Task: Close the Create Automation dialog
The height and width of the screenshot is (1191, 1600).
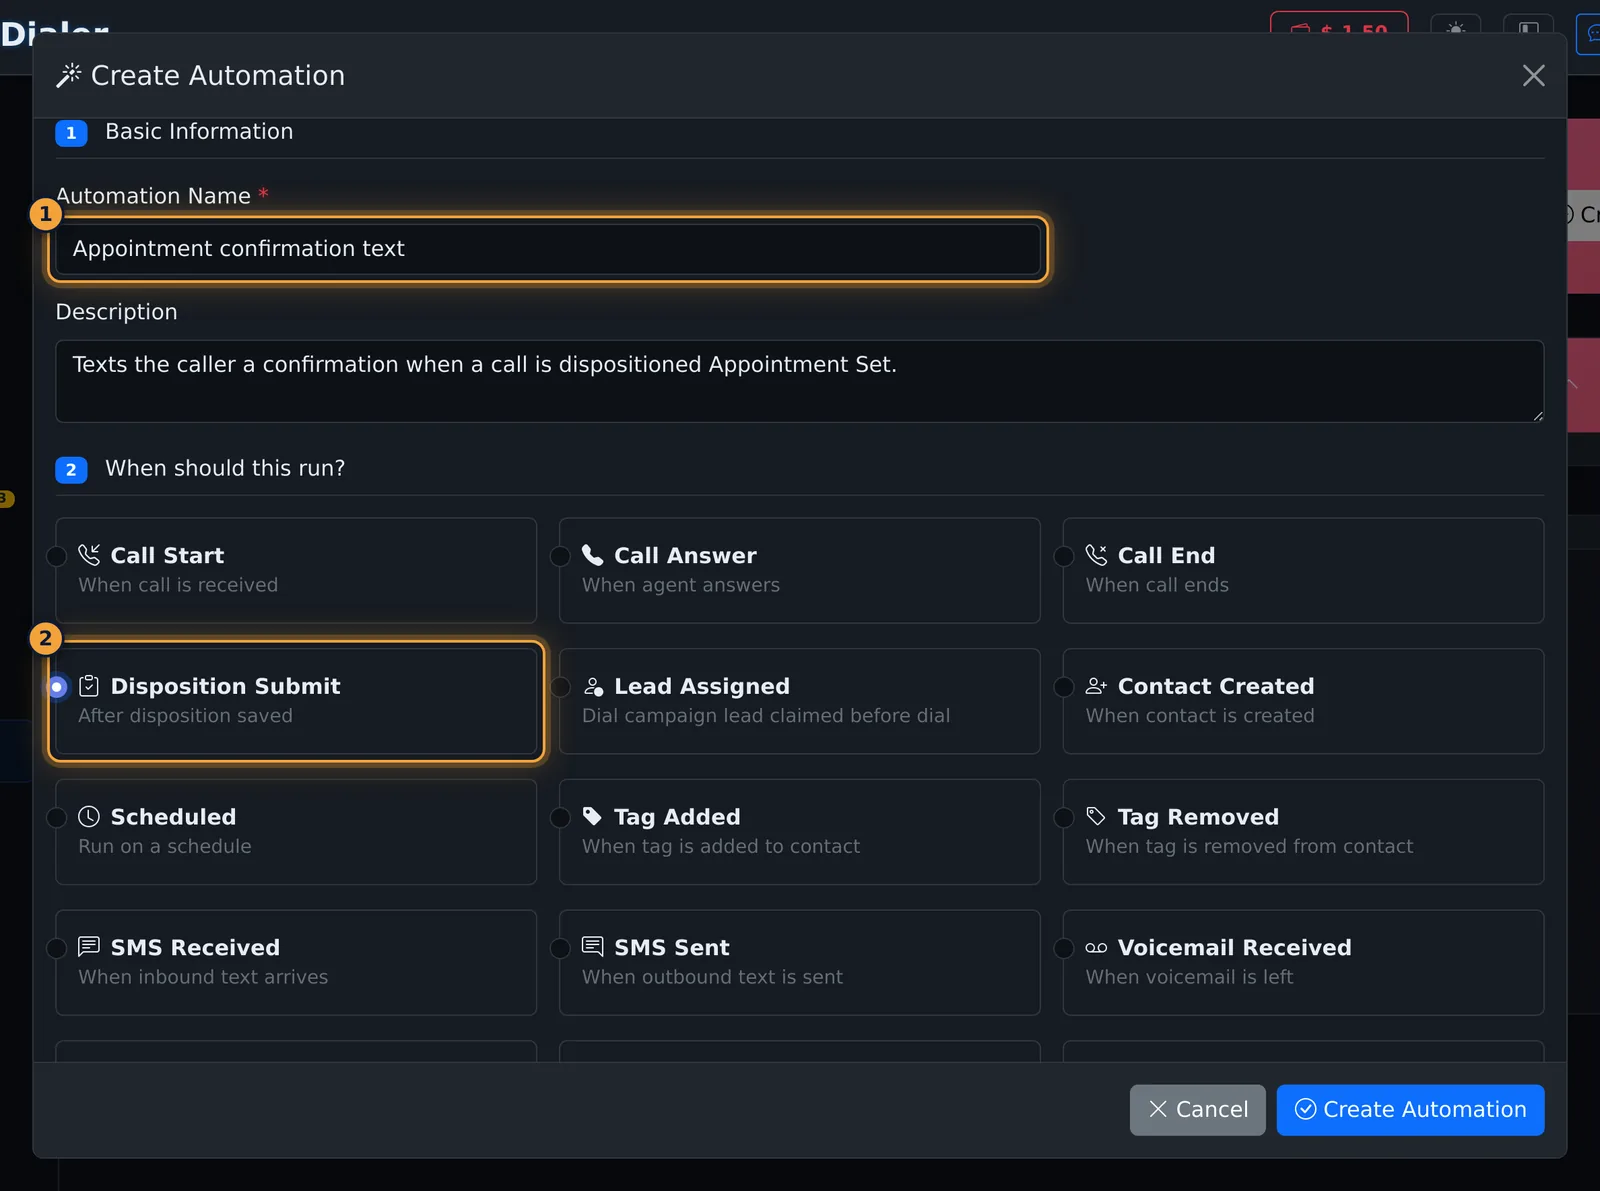Action: point(1533,76)
